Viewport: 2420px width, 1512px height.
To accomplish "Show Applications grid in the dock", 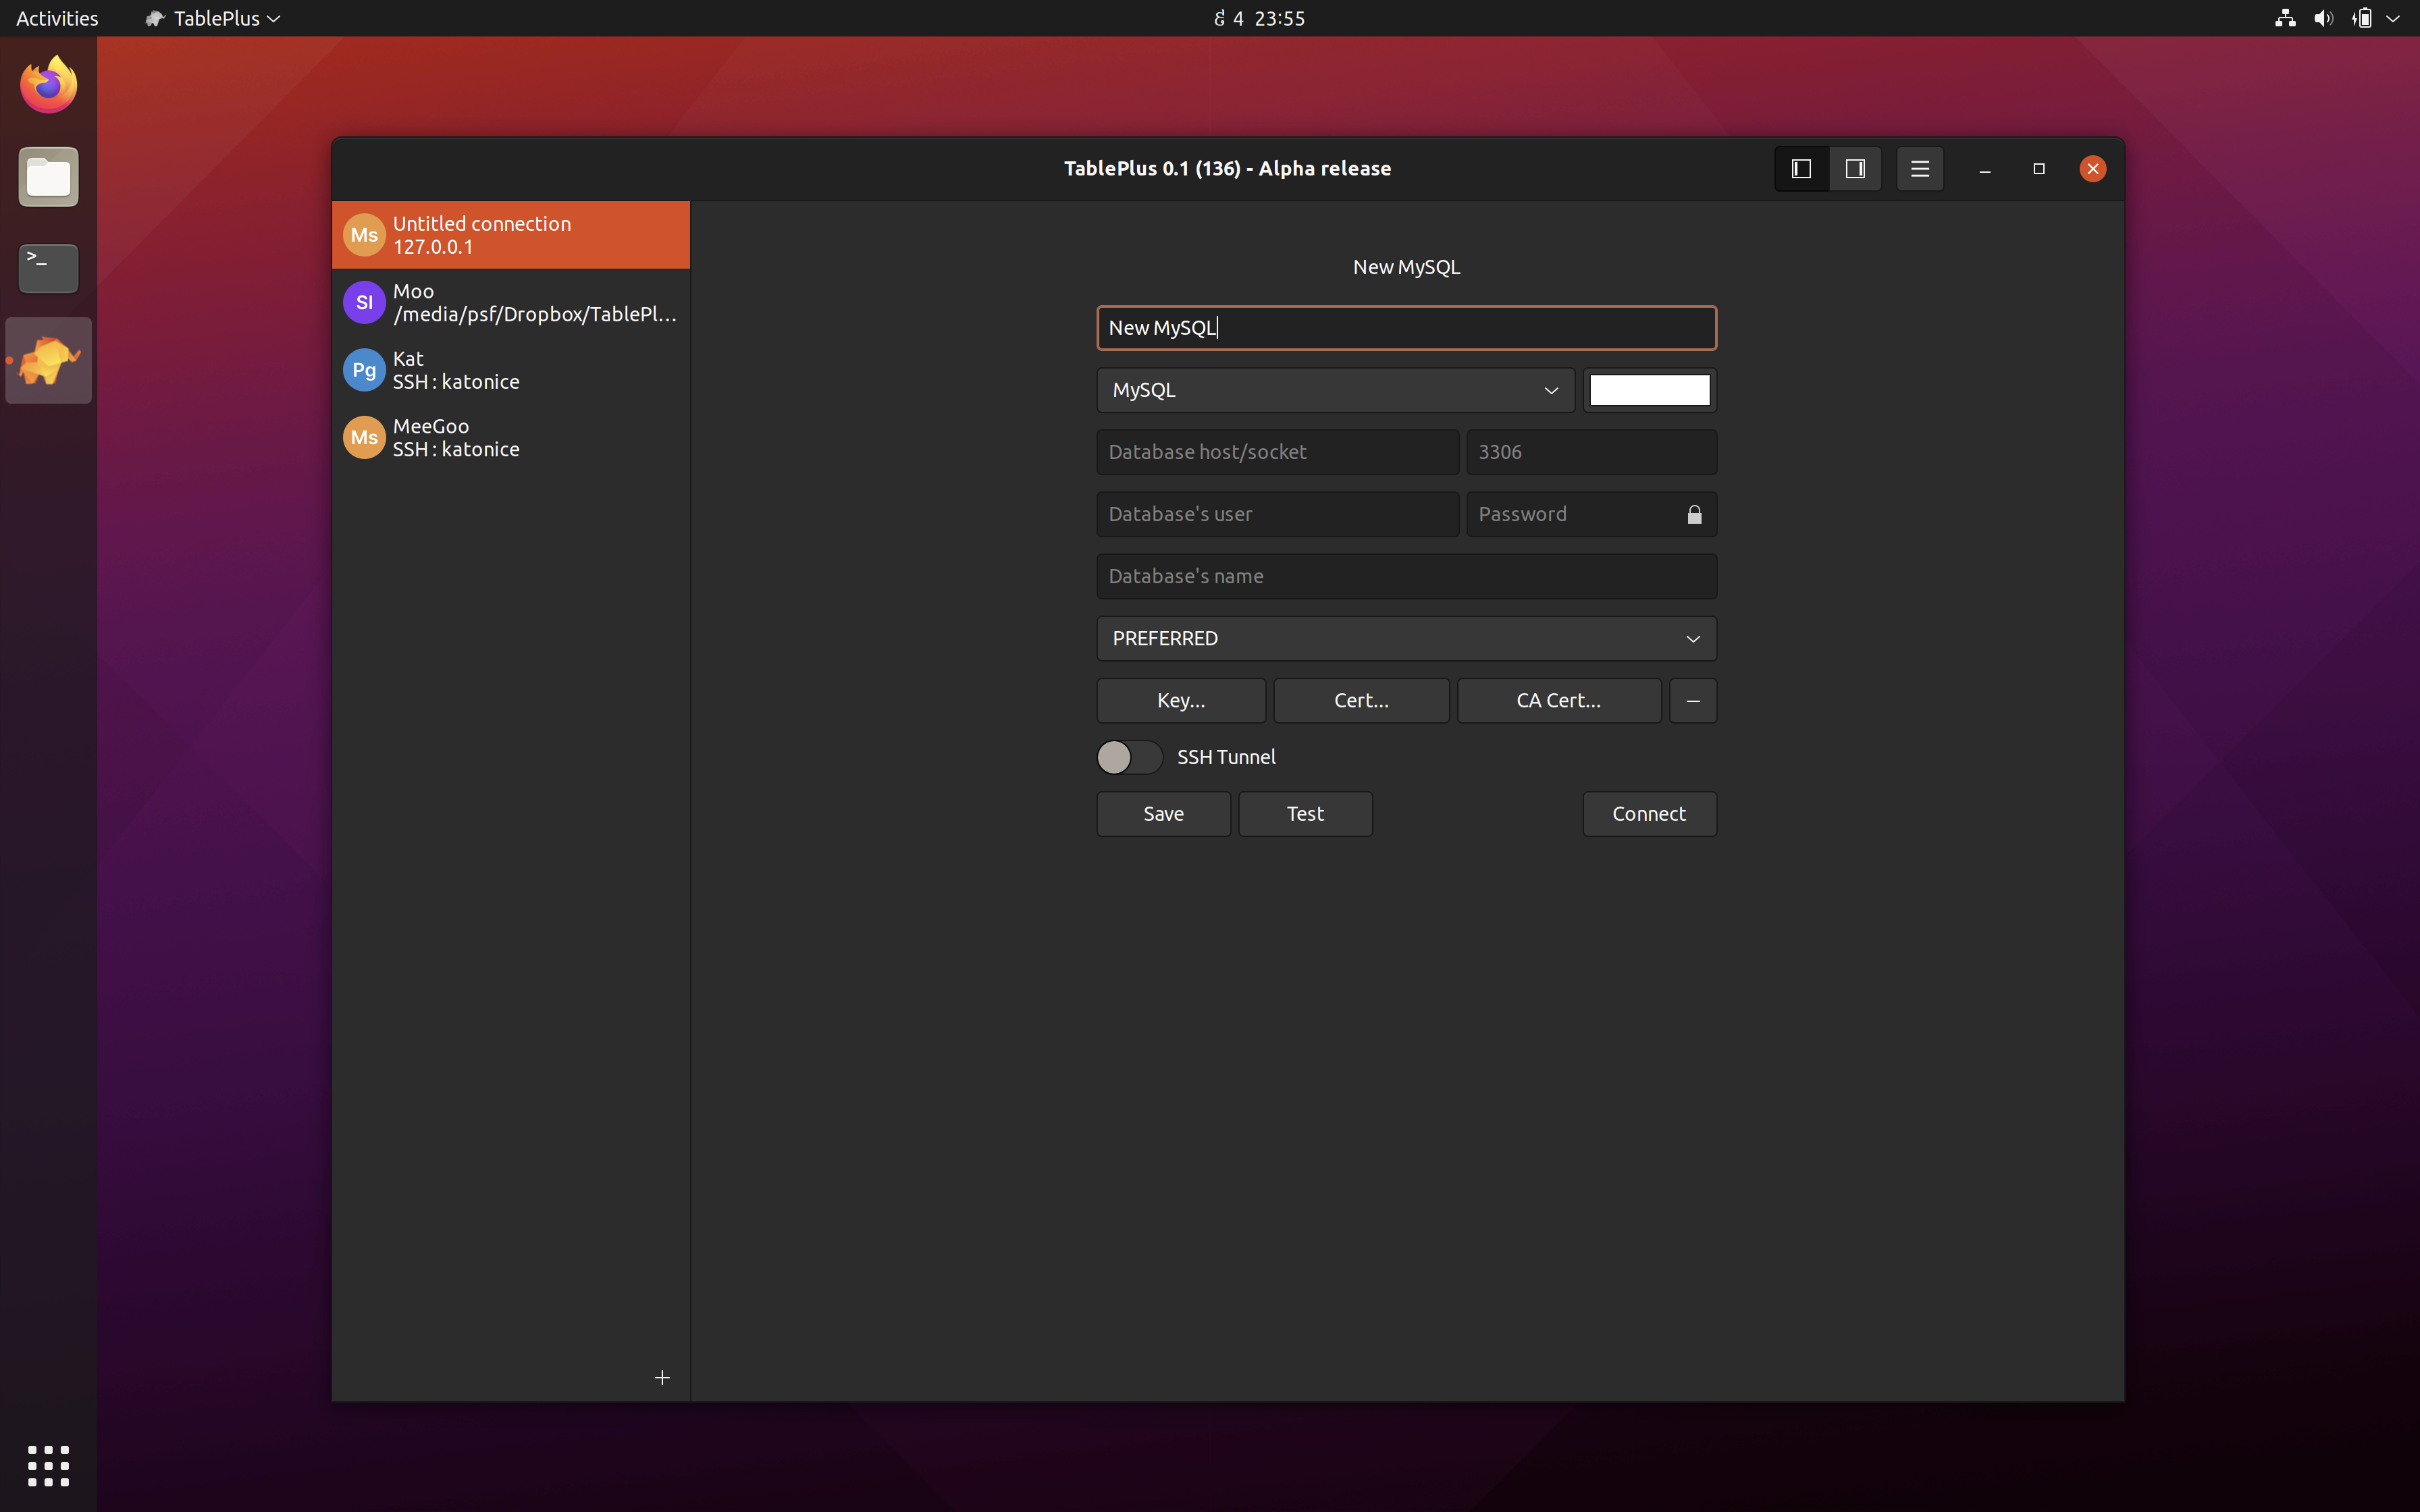I will (48, 1465).
